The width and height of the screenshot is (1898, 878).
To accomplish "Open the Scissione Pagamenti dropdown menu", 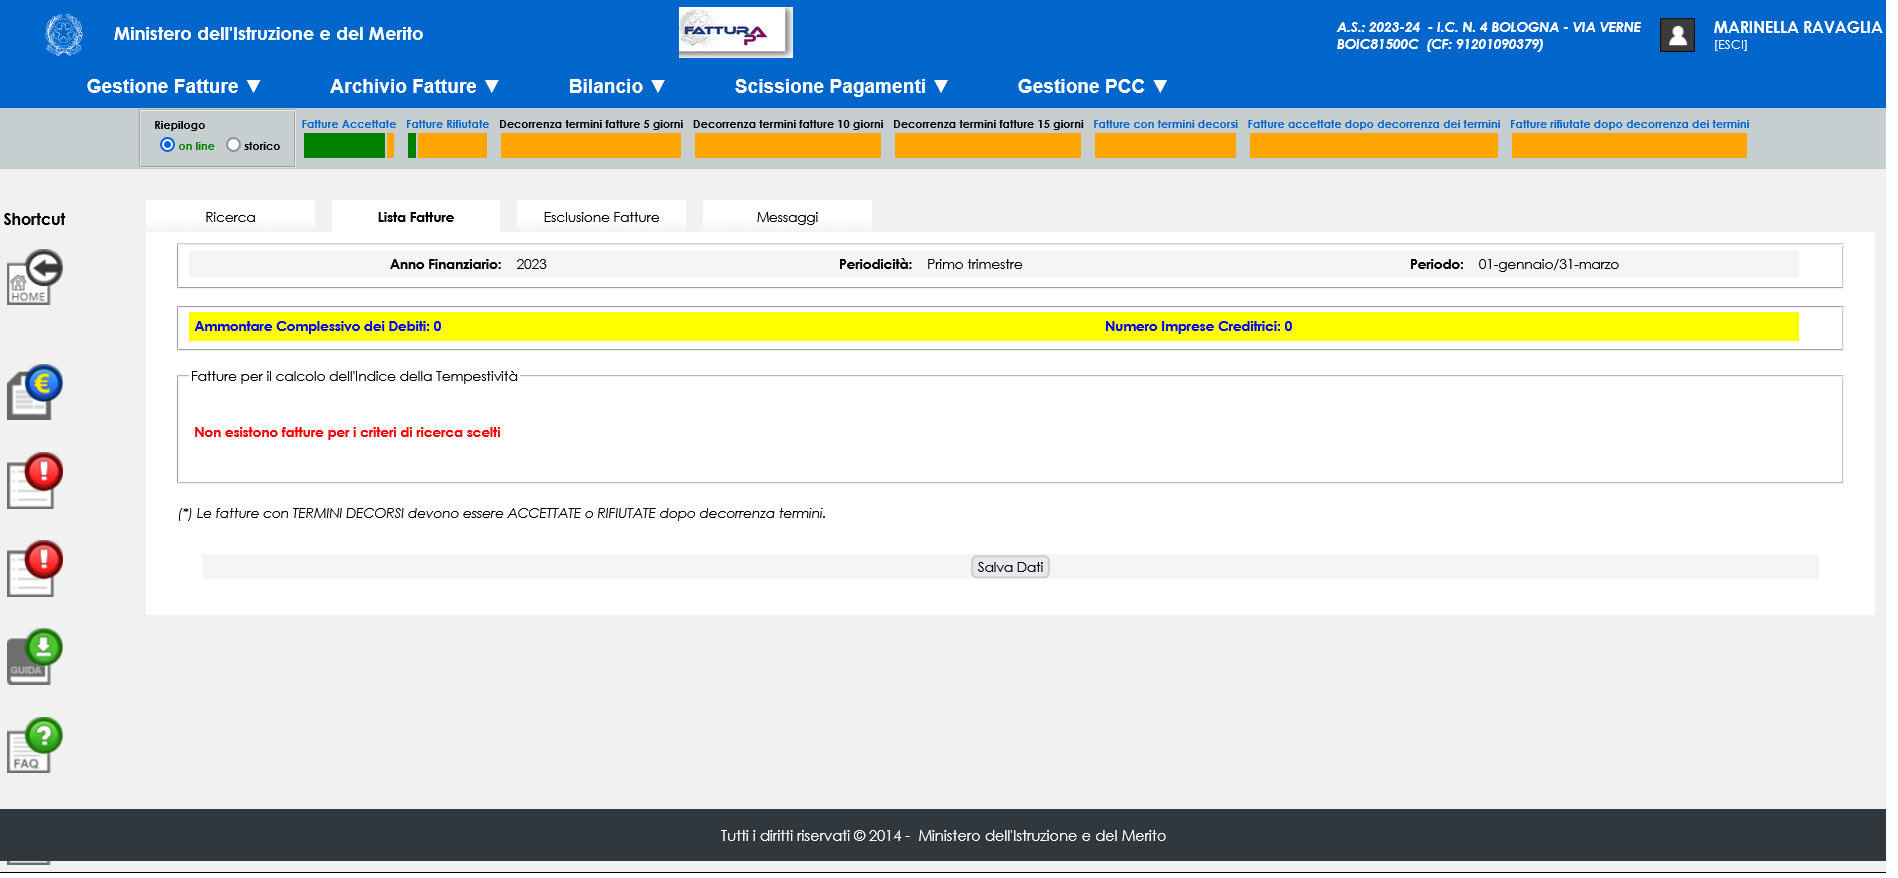I will tap(840, 87).
